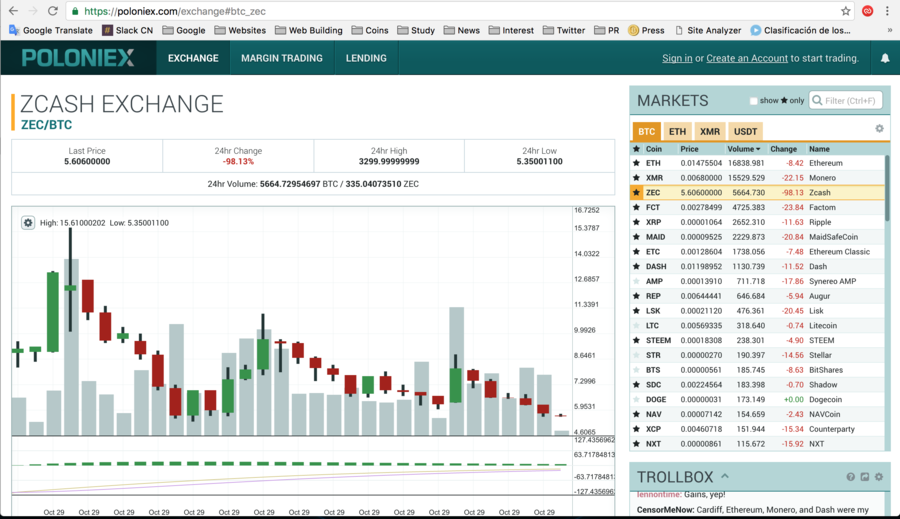Sort markets by star column header

[x=636, y=149]
